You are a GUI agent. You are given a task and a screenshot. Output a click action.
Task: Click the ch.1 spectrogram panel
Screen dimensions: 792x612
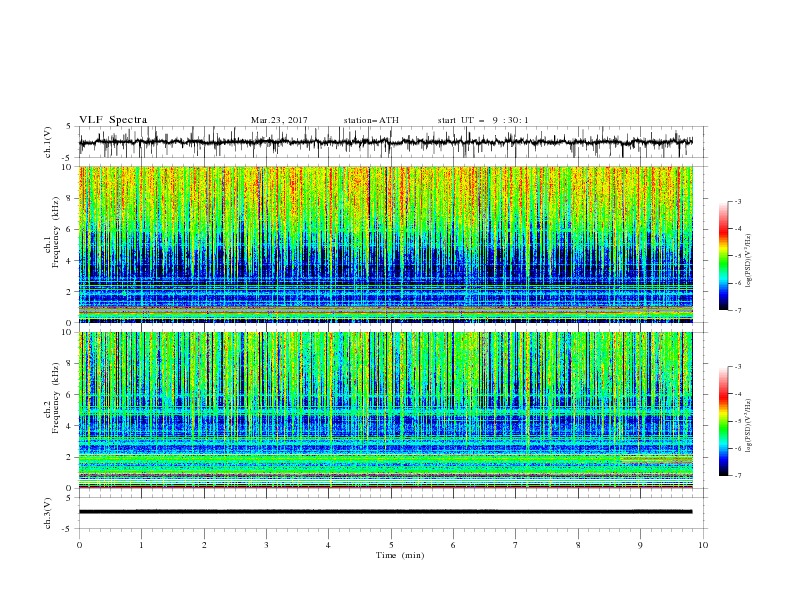coord(385,244)
